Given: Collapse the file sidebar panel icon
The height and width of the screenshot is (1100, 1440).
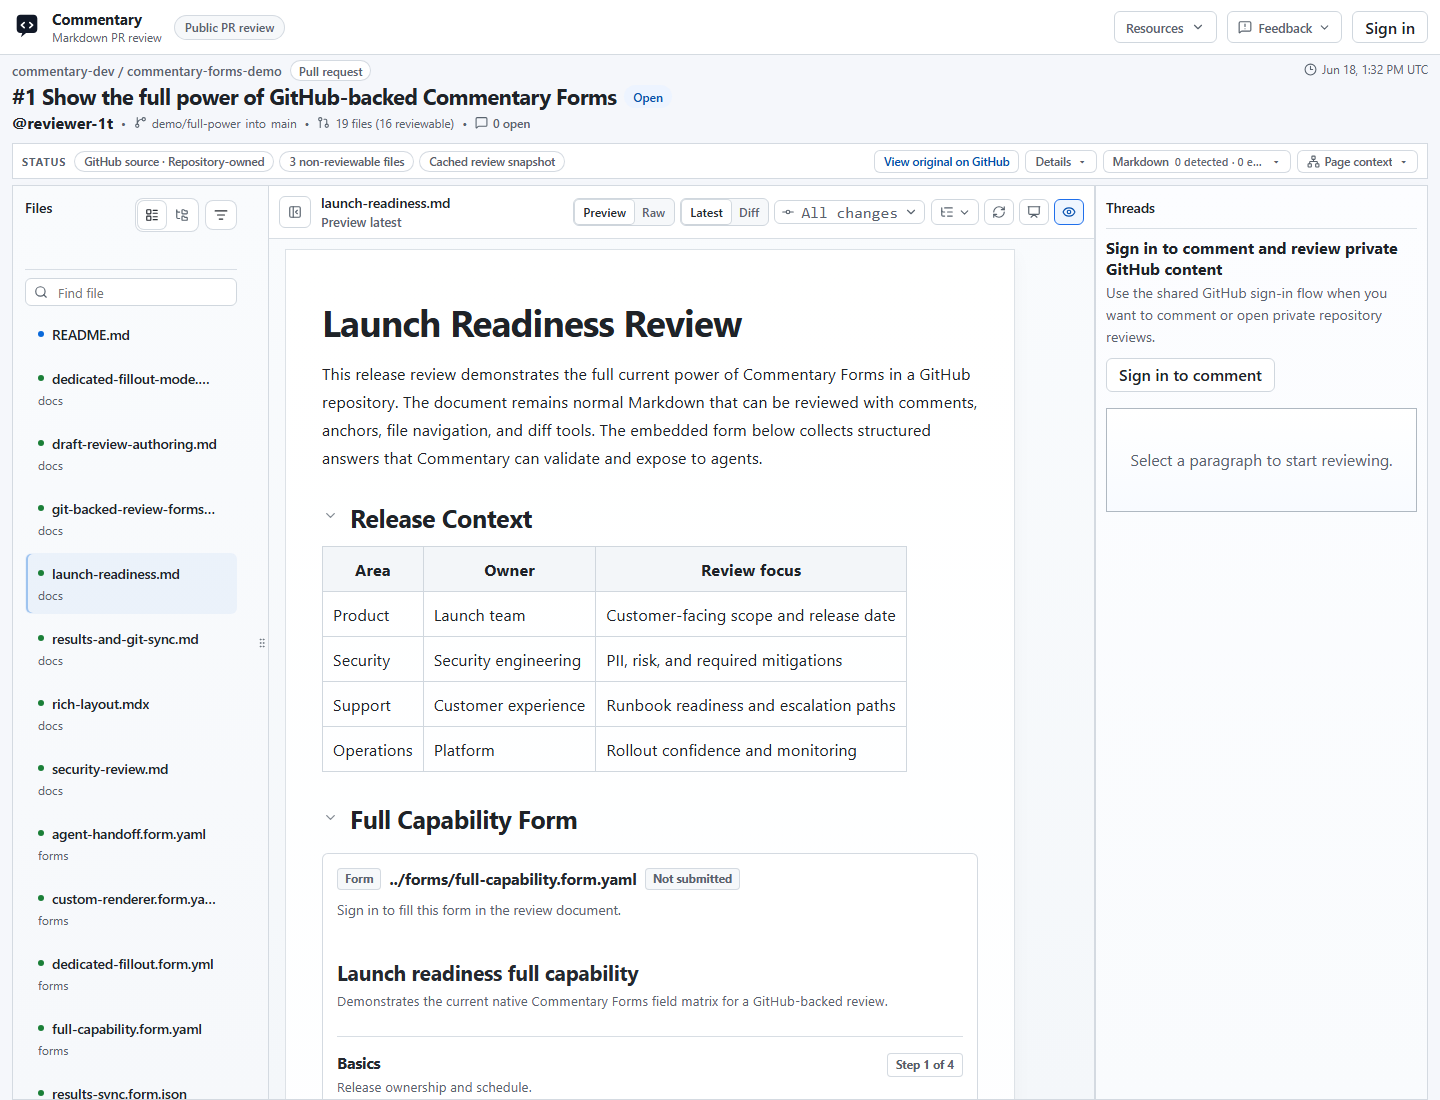Looking at the screenshot, I should point(295,213).
